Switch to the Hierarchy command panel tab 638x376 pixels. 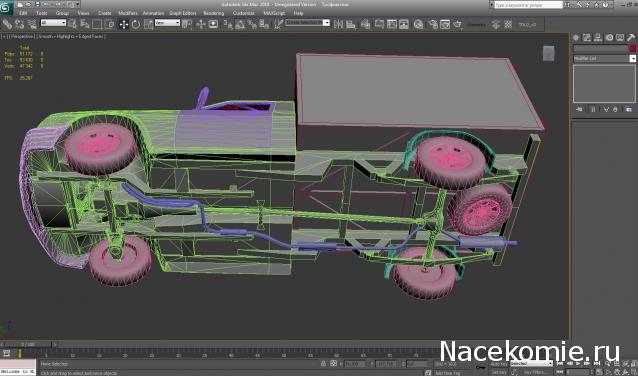click(598, 38)
